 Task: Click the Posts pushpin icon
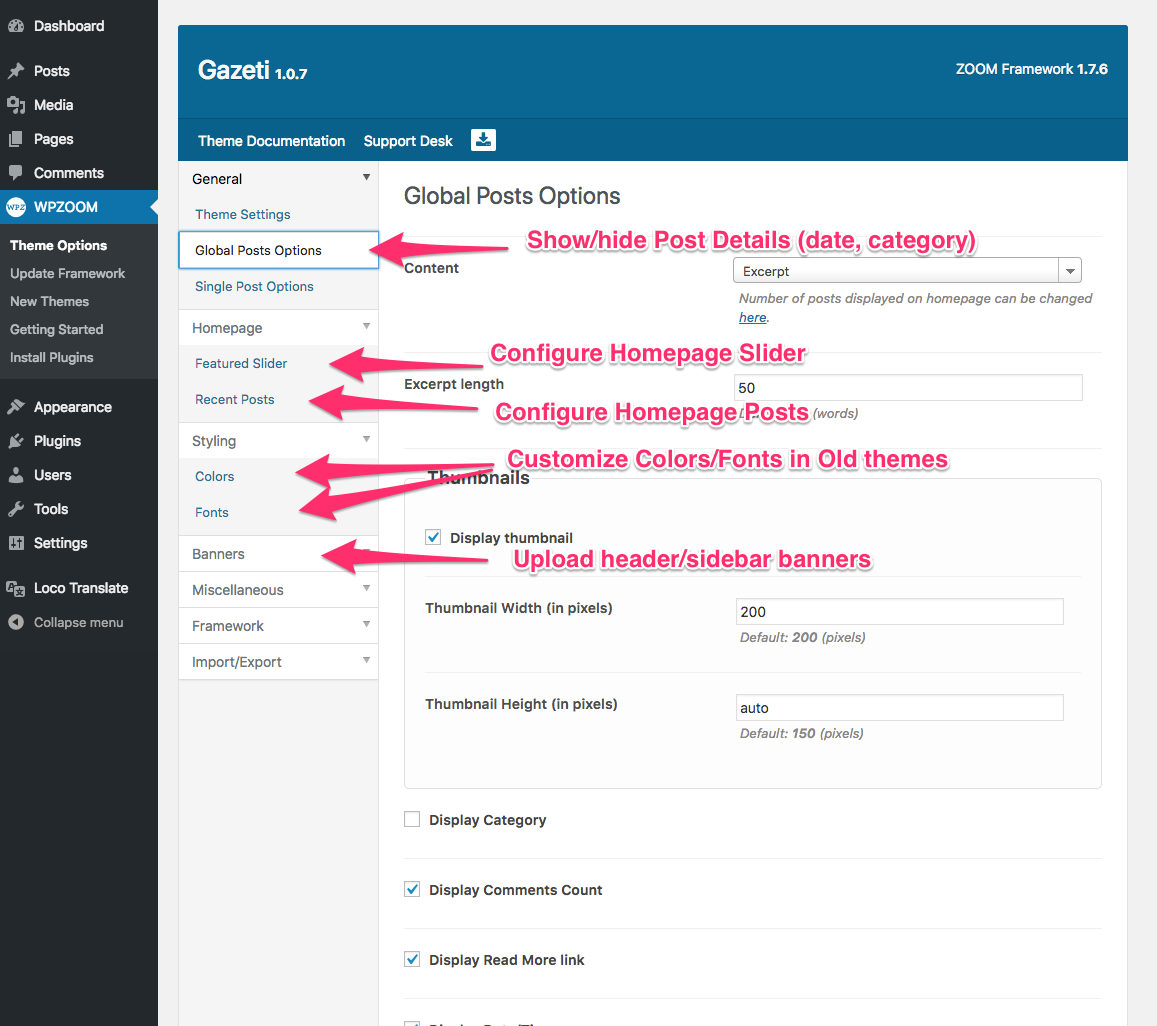[x=16, y=71]
